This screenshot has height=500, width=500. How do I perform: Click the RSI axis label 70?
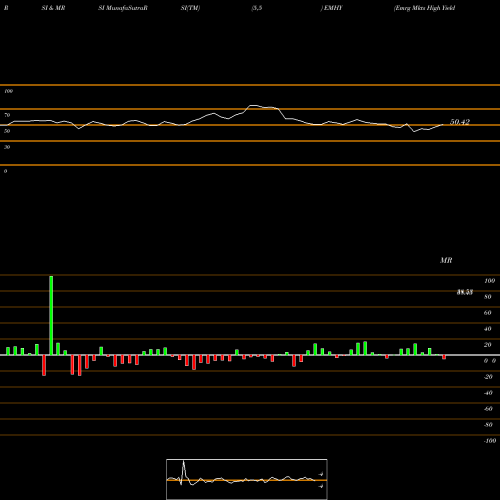tap(7, 115)
